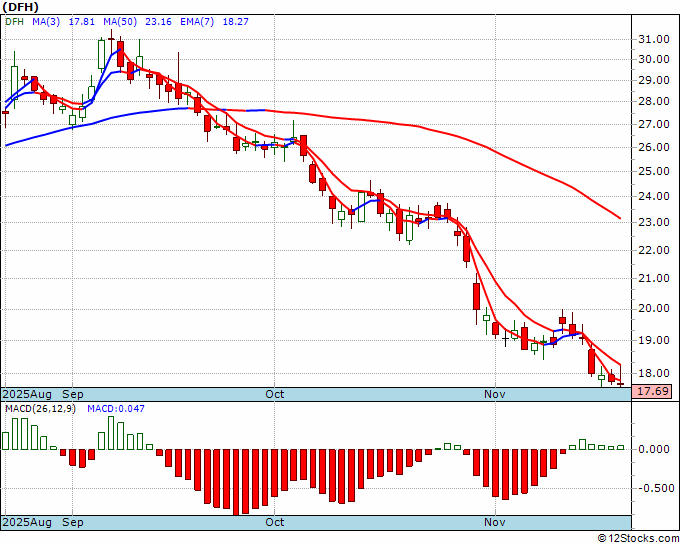
Task: Click the MACD:0.047 value label
Action: pyautogui.click(x=116, y=409)
